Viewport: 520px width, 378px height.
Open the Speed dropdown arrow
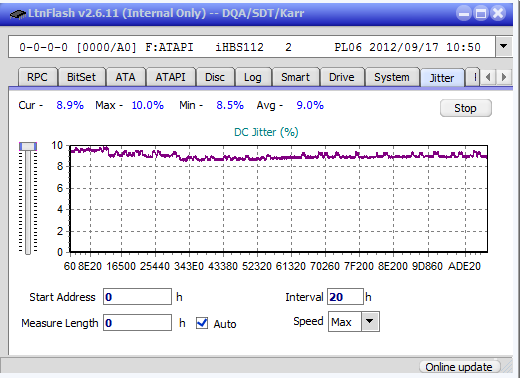tap(370, 322)
